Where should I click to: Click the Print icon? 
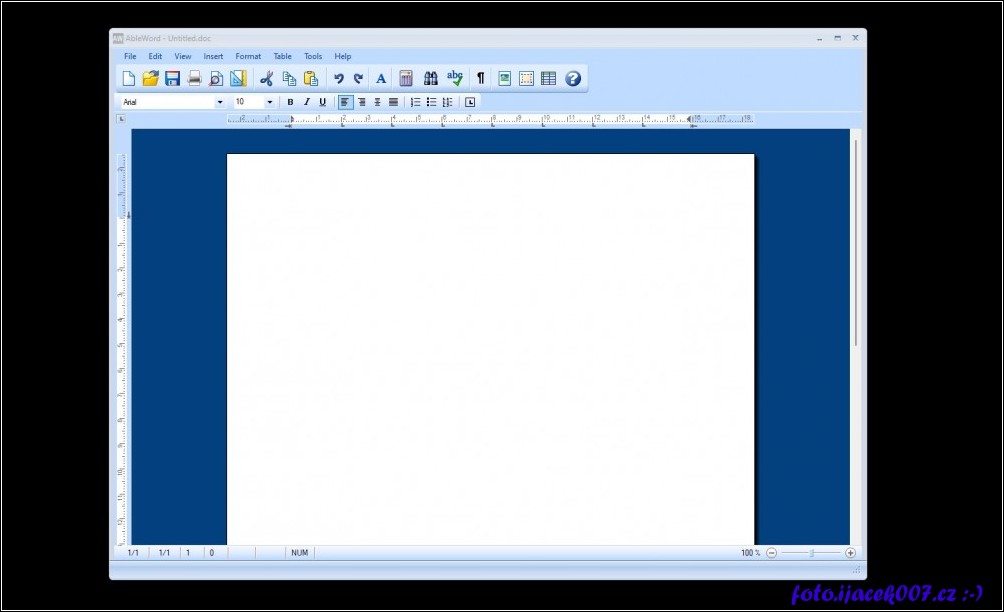(194, 78)
